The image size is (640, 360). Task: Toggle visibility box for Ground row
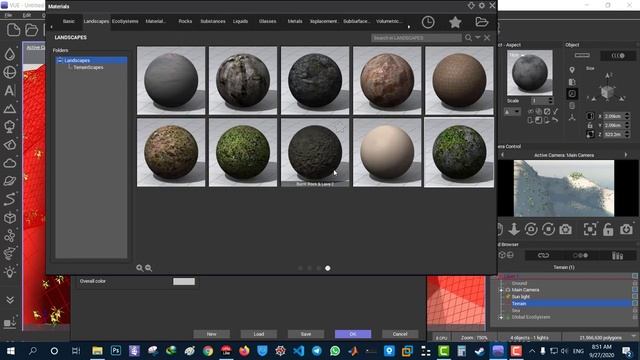tap(635, 283)
